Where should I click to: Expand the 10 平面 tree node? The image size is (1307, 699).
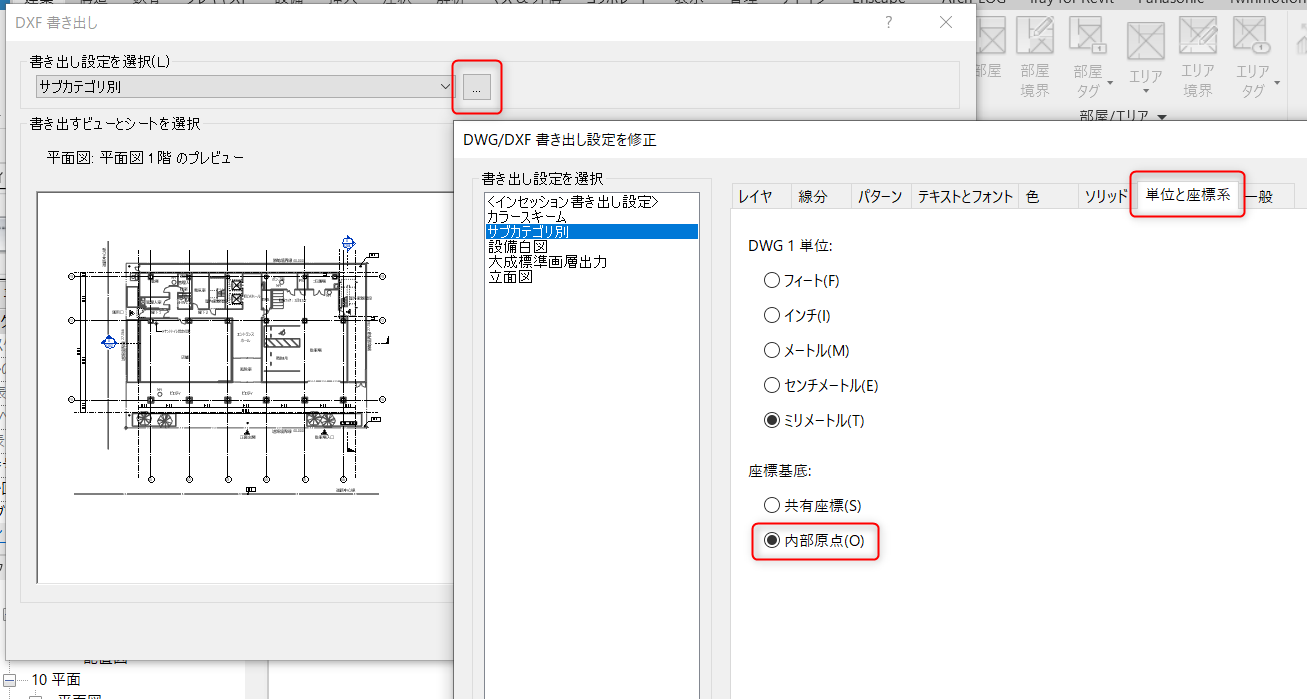click(11, 680)
